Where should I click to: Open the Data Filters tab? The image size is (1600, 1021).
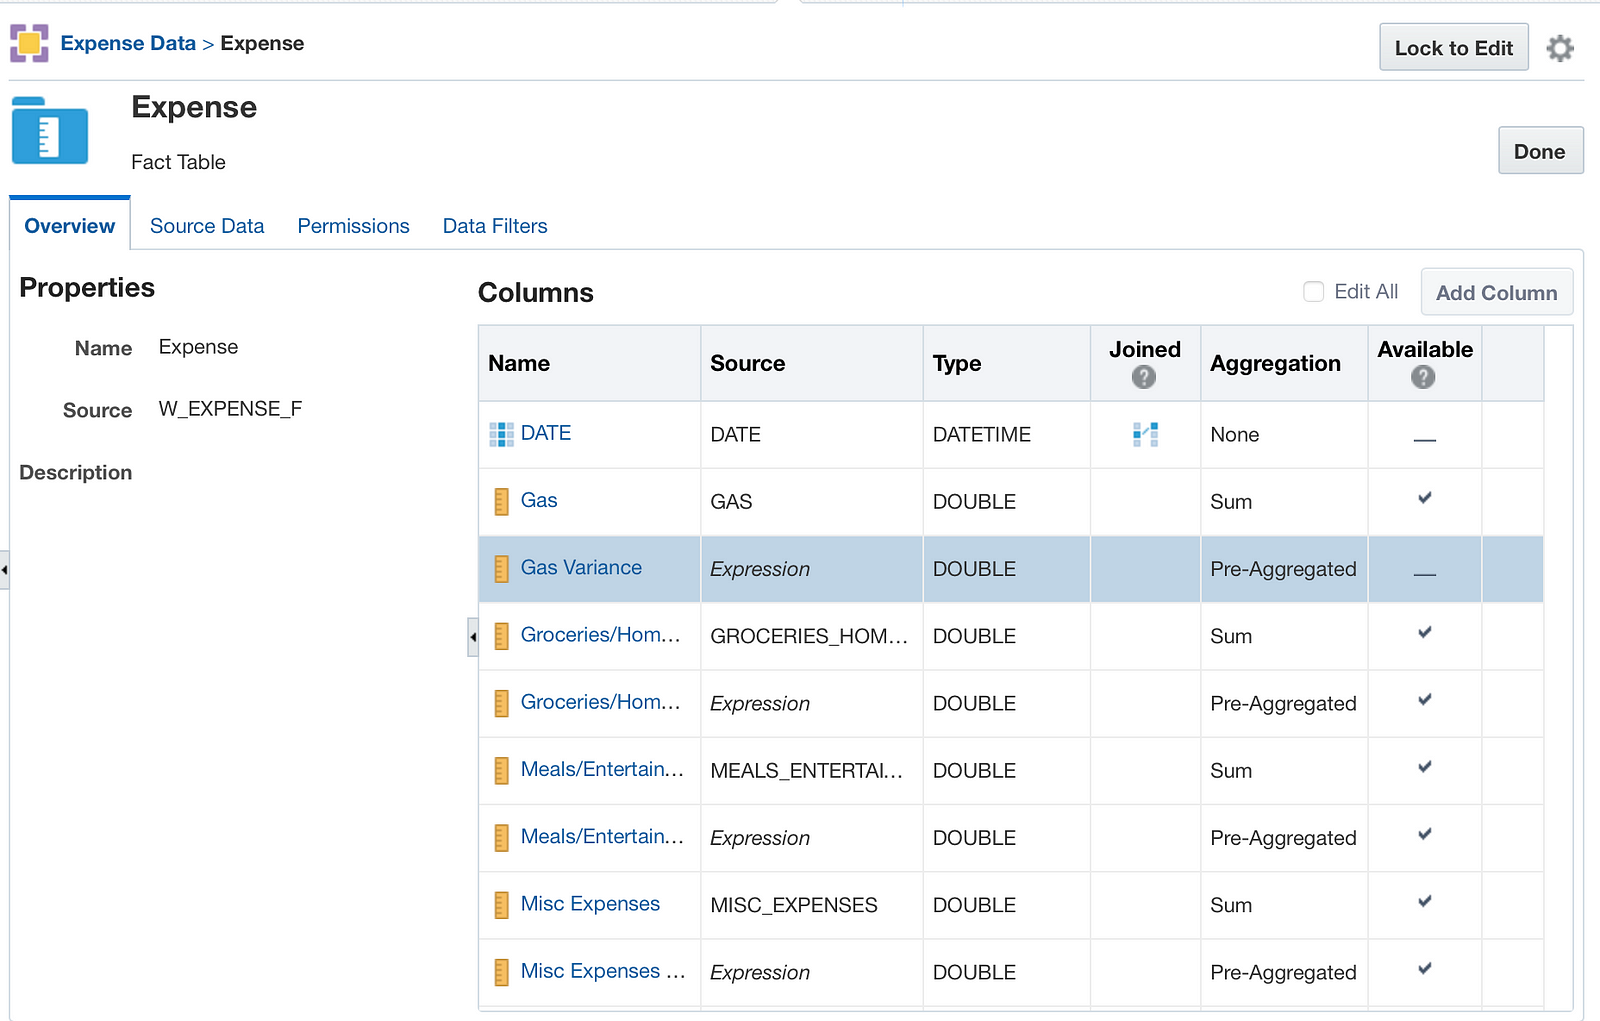pyautogui.click(x=495, y=226)
